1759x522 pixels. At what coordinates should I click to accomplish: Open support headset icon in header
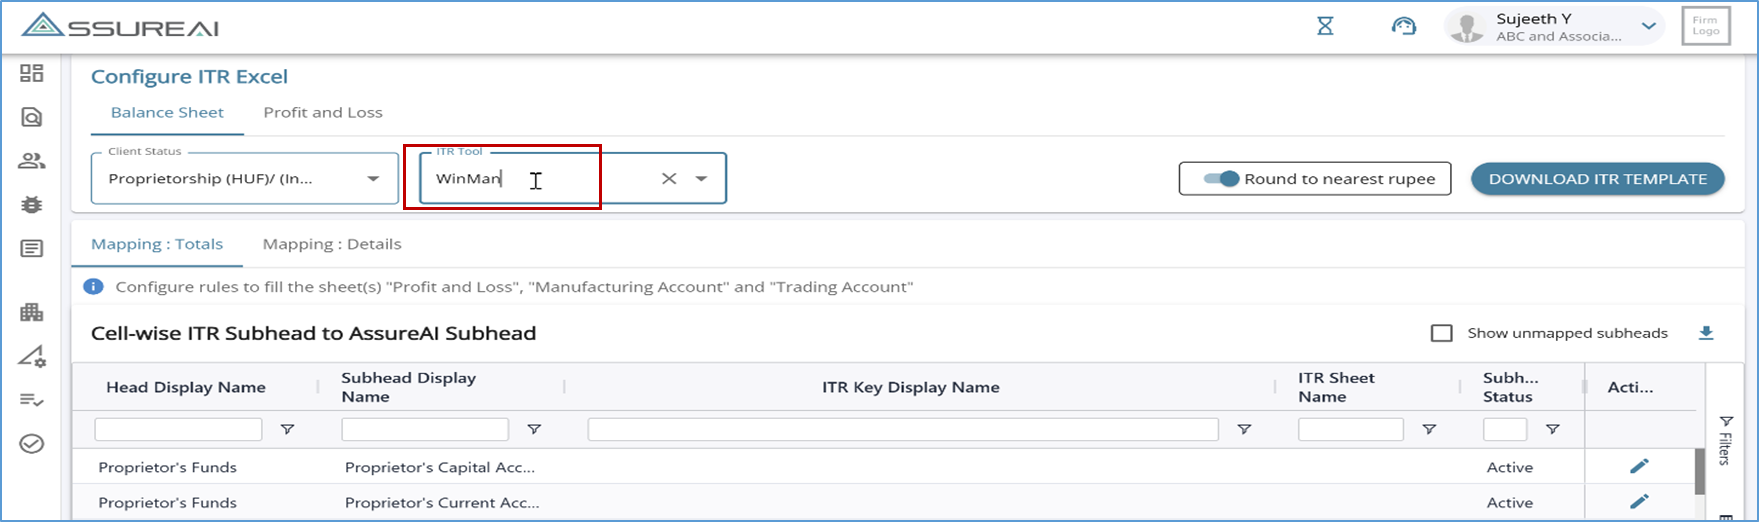click(x=1404, y=26)
